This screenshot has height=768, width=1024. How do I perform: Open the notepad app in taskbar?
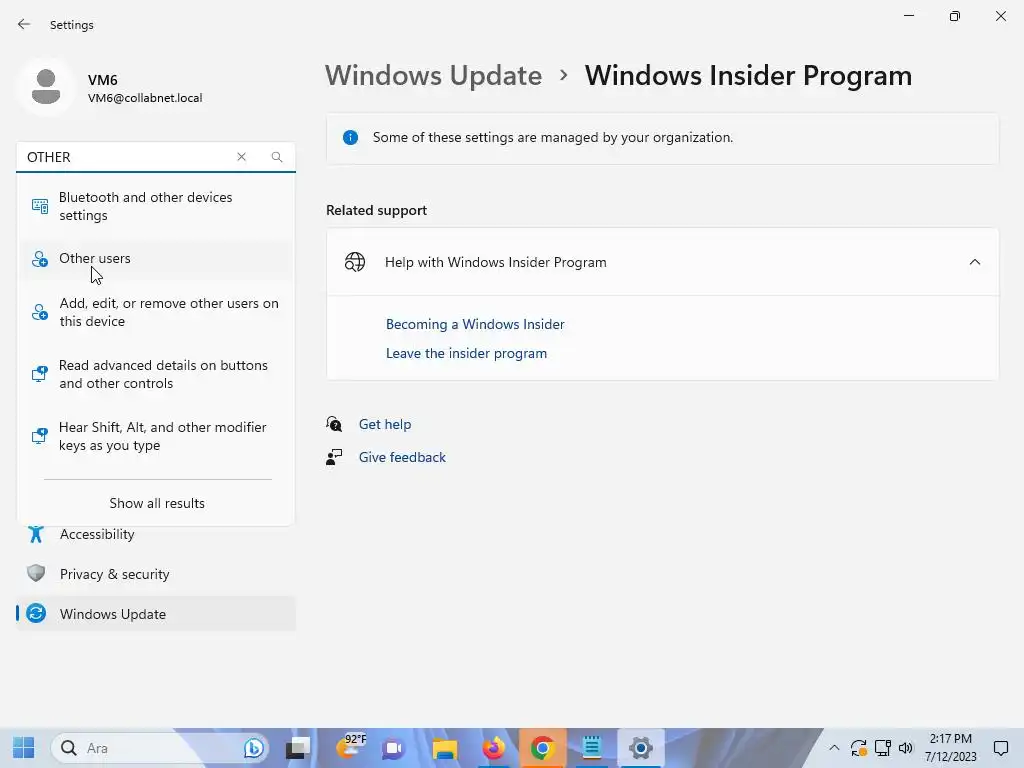click(x=592, y=748)
